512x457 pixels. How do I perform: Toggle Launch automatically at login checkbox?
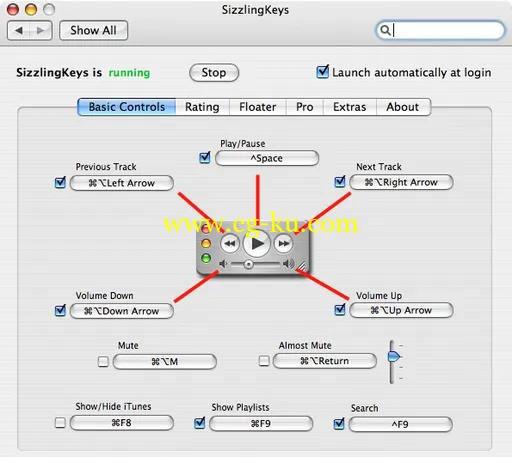(x=322, y=72)
